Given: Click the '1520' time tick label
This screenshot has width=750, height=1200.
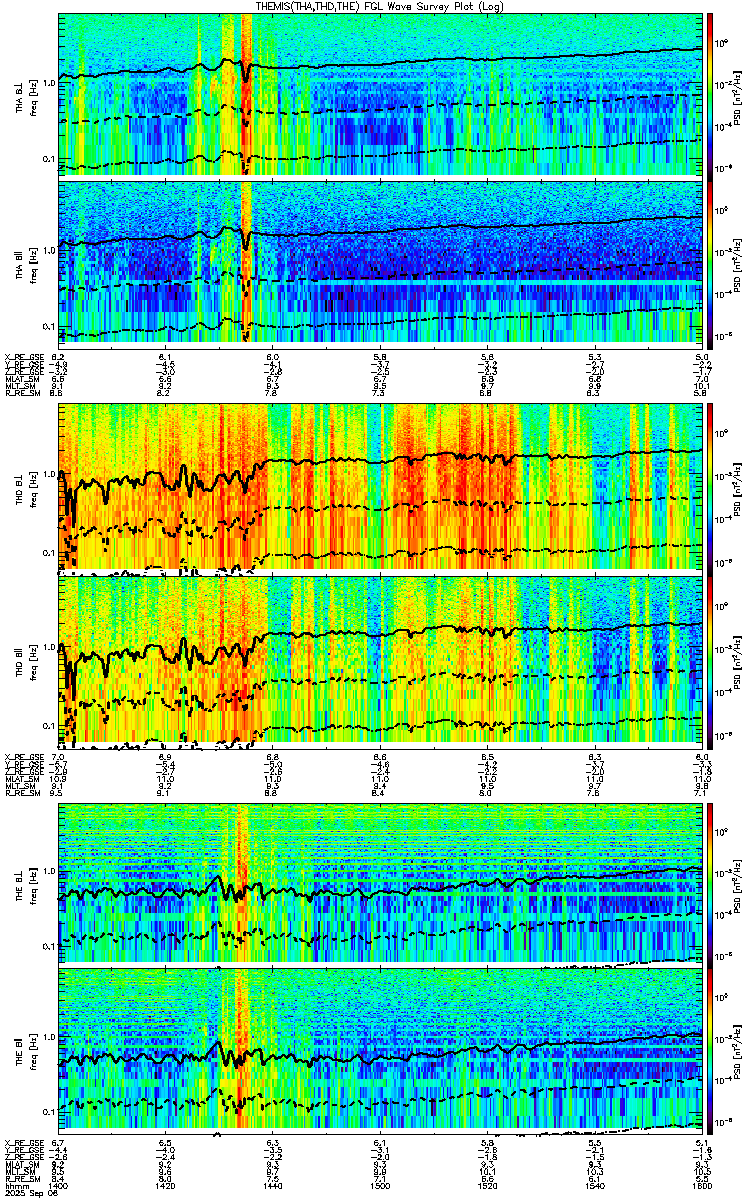Looking at the screenshot, I should (x=487, y=1184).
